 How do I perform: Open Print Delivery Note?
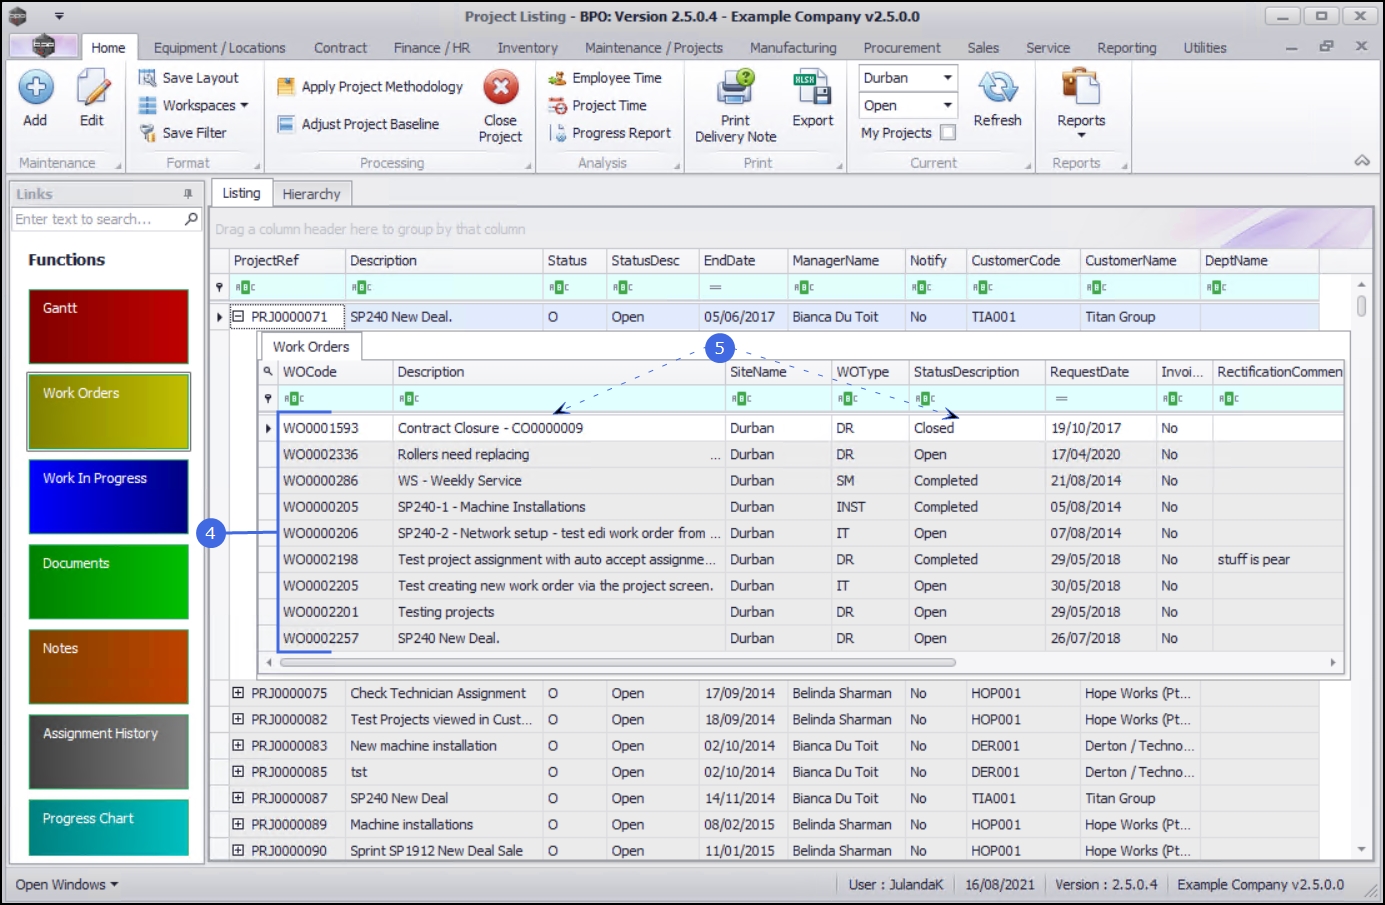(735, 89)
